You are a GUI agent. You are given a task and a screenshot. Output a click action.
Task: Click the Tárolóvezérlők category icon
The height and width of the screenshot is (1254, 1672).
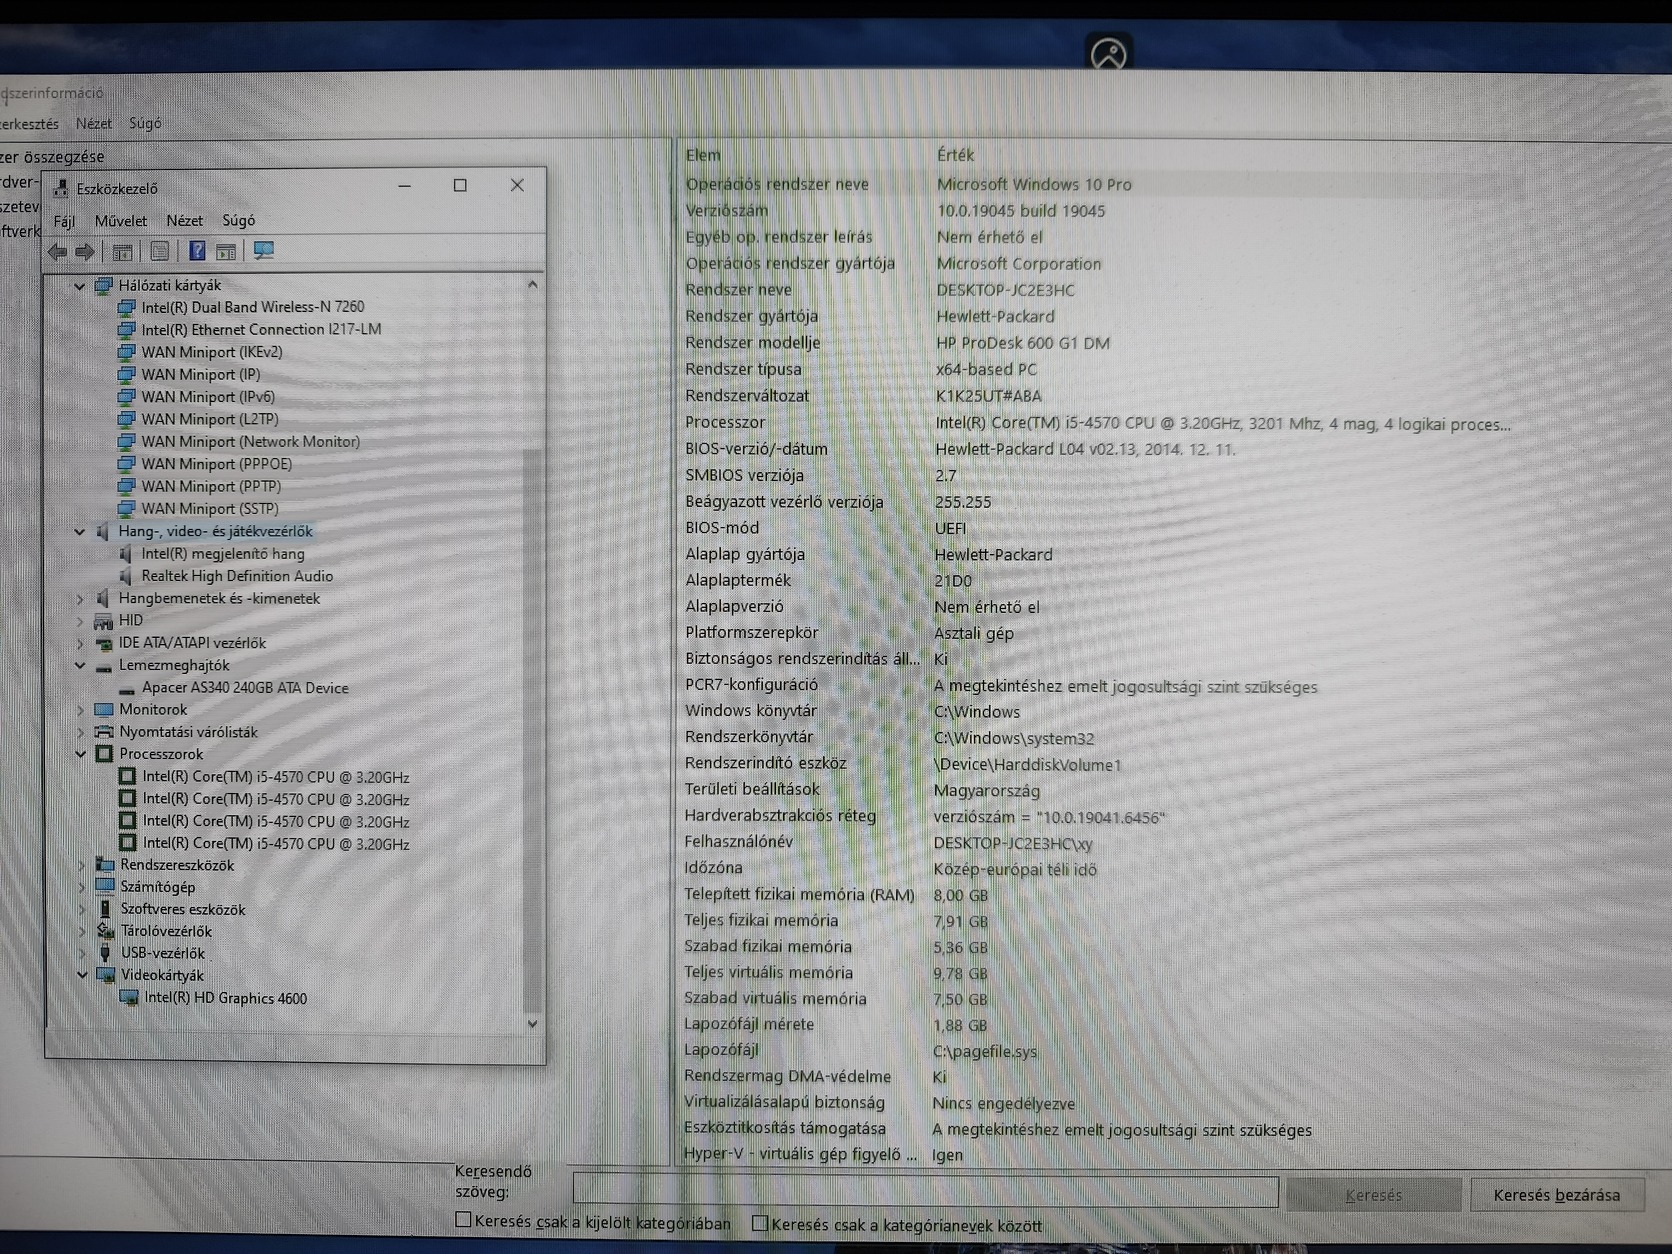click(x=105, y=931)
